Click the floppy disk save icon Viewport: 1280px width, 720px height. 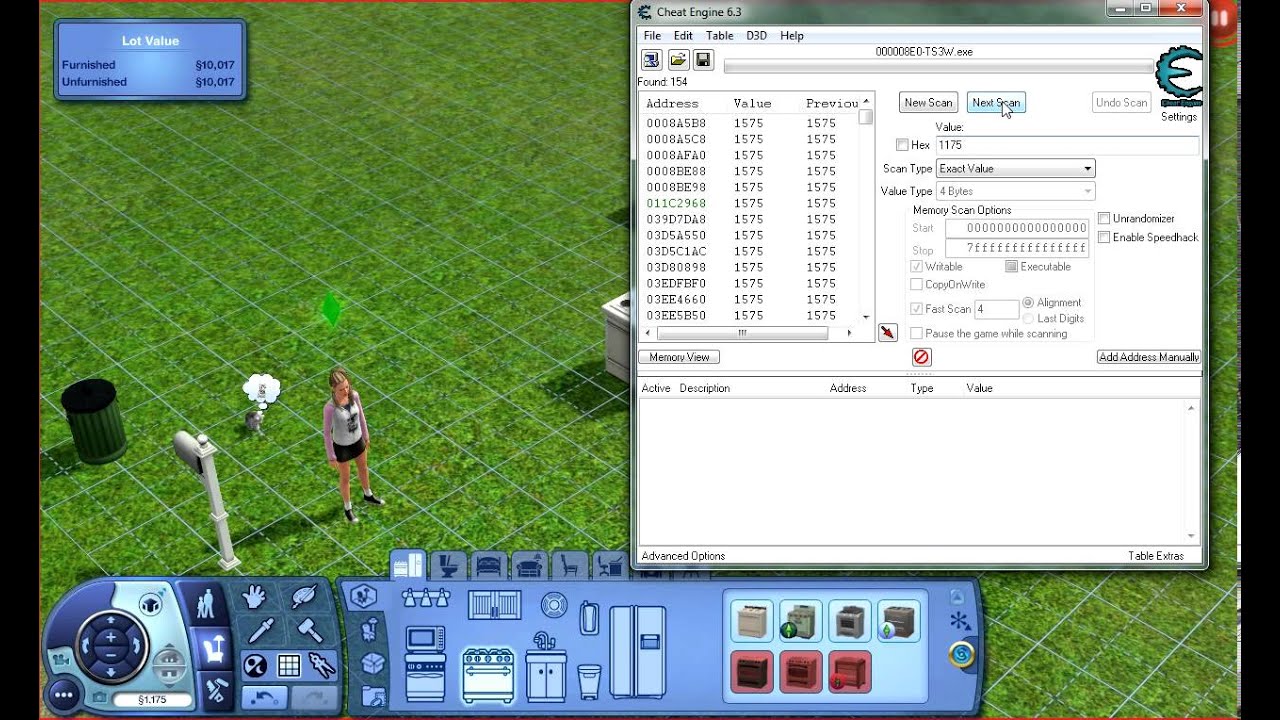click(x=703, y=60)
